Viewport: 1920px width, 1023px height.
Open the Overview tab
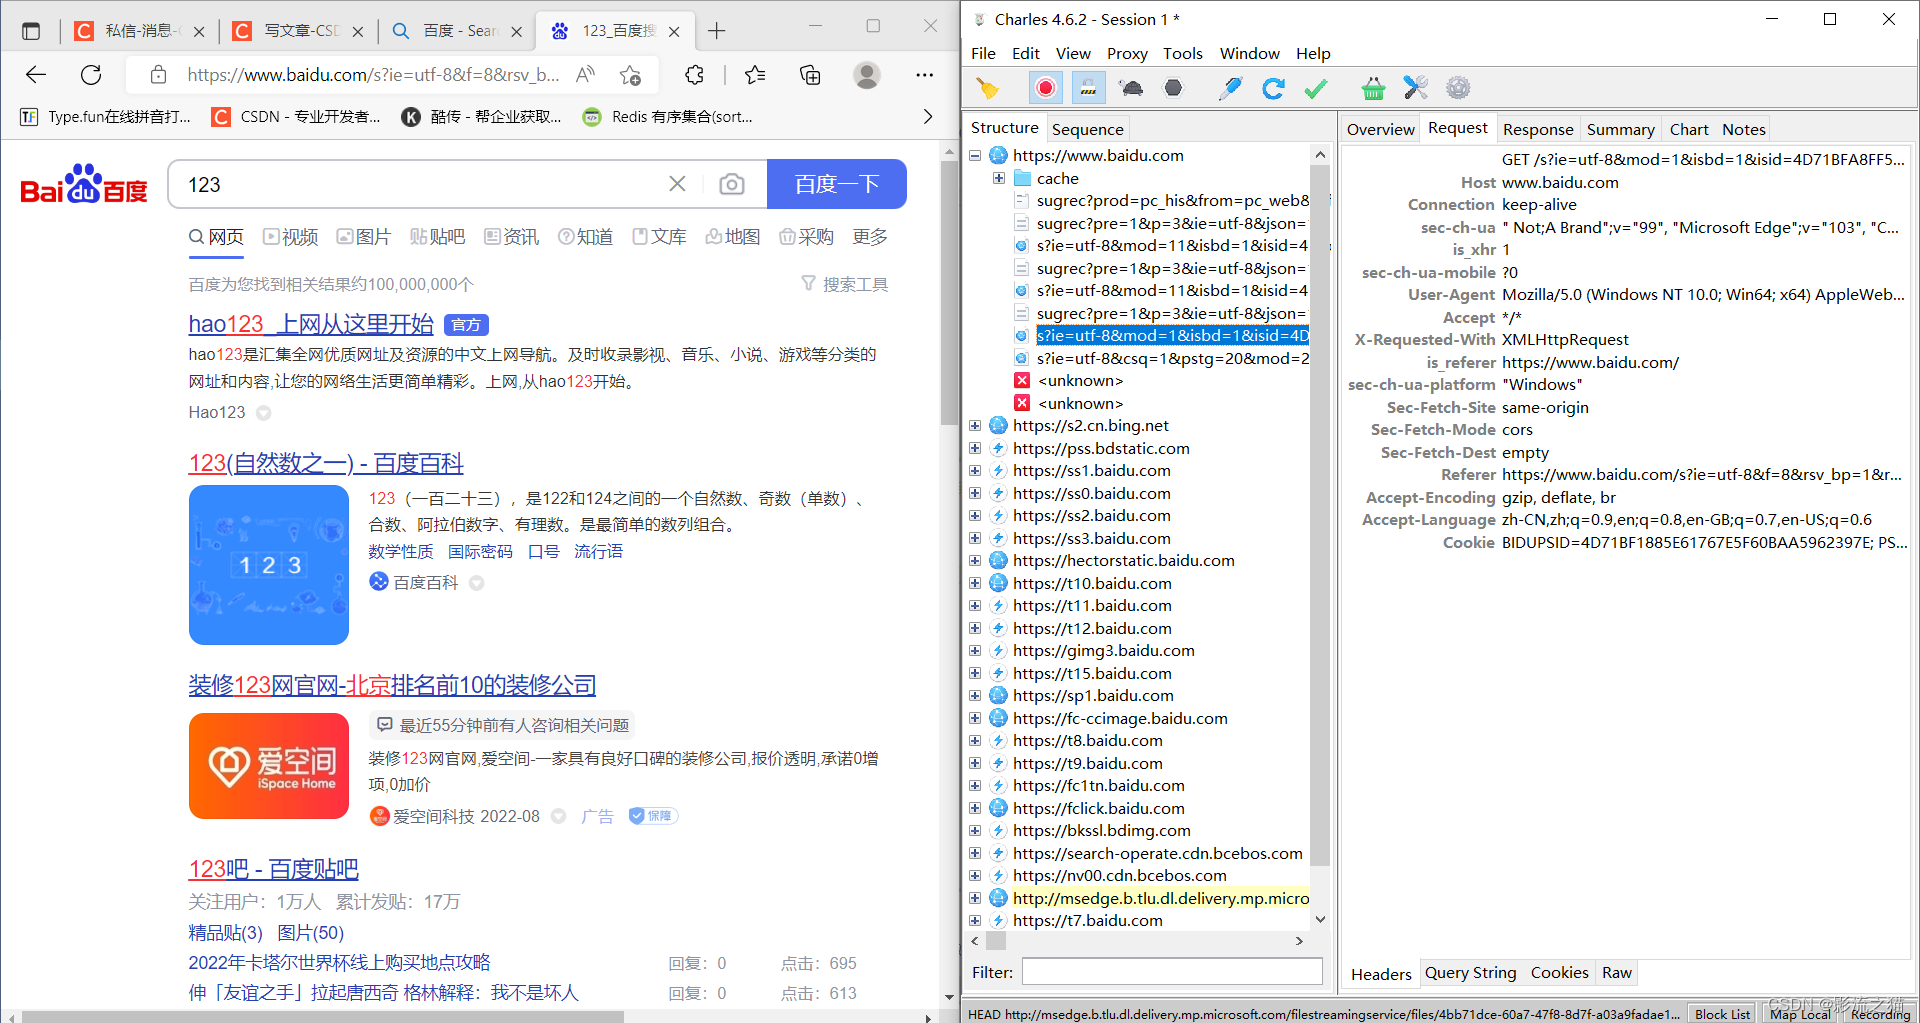(1380, 129)
